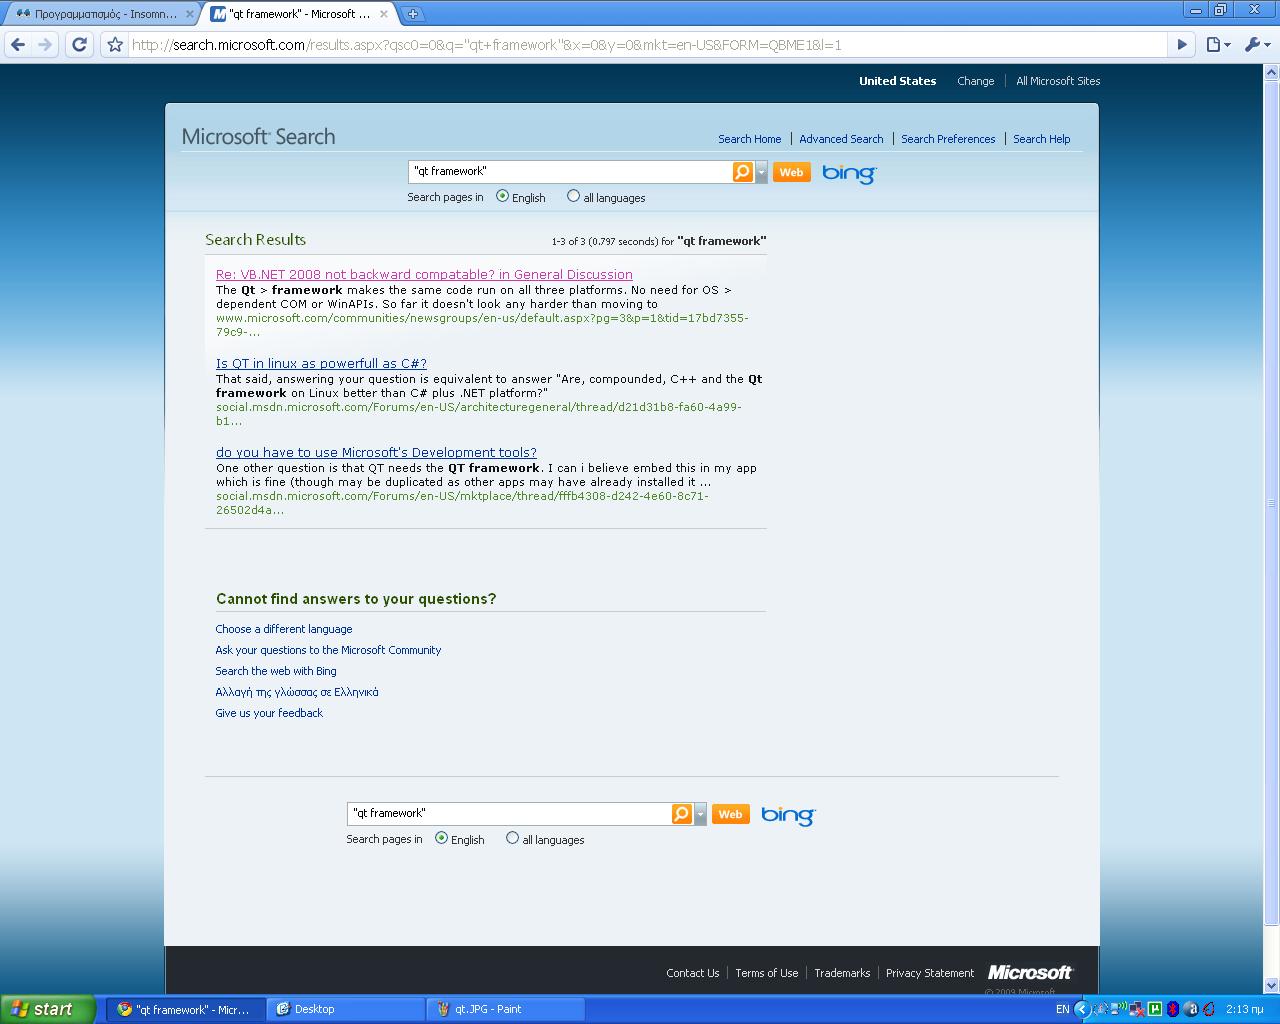Select the top 'all languages' radio button
The height and width of the screenshot is (1024, 1280).
573,196
